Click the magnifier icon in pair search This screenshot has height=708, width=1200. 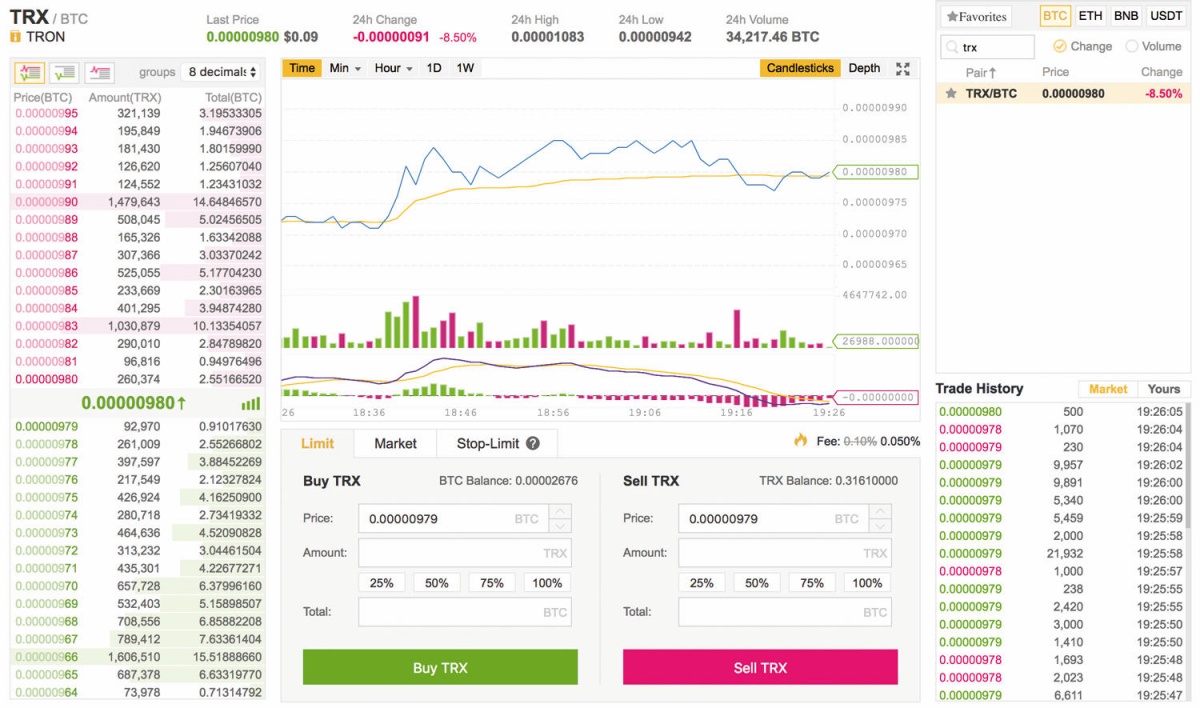tap(952, 47)
